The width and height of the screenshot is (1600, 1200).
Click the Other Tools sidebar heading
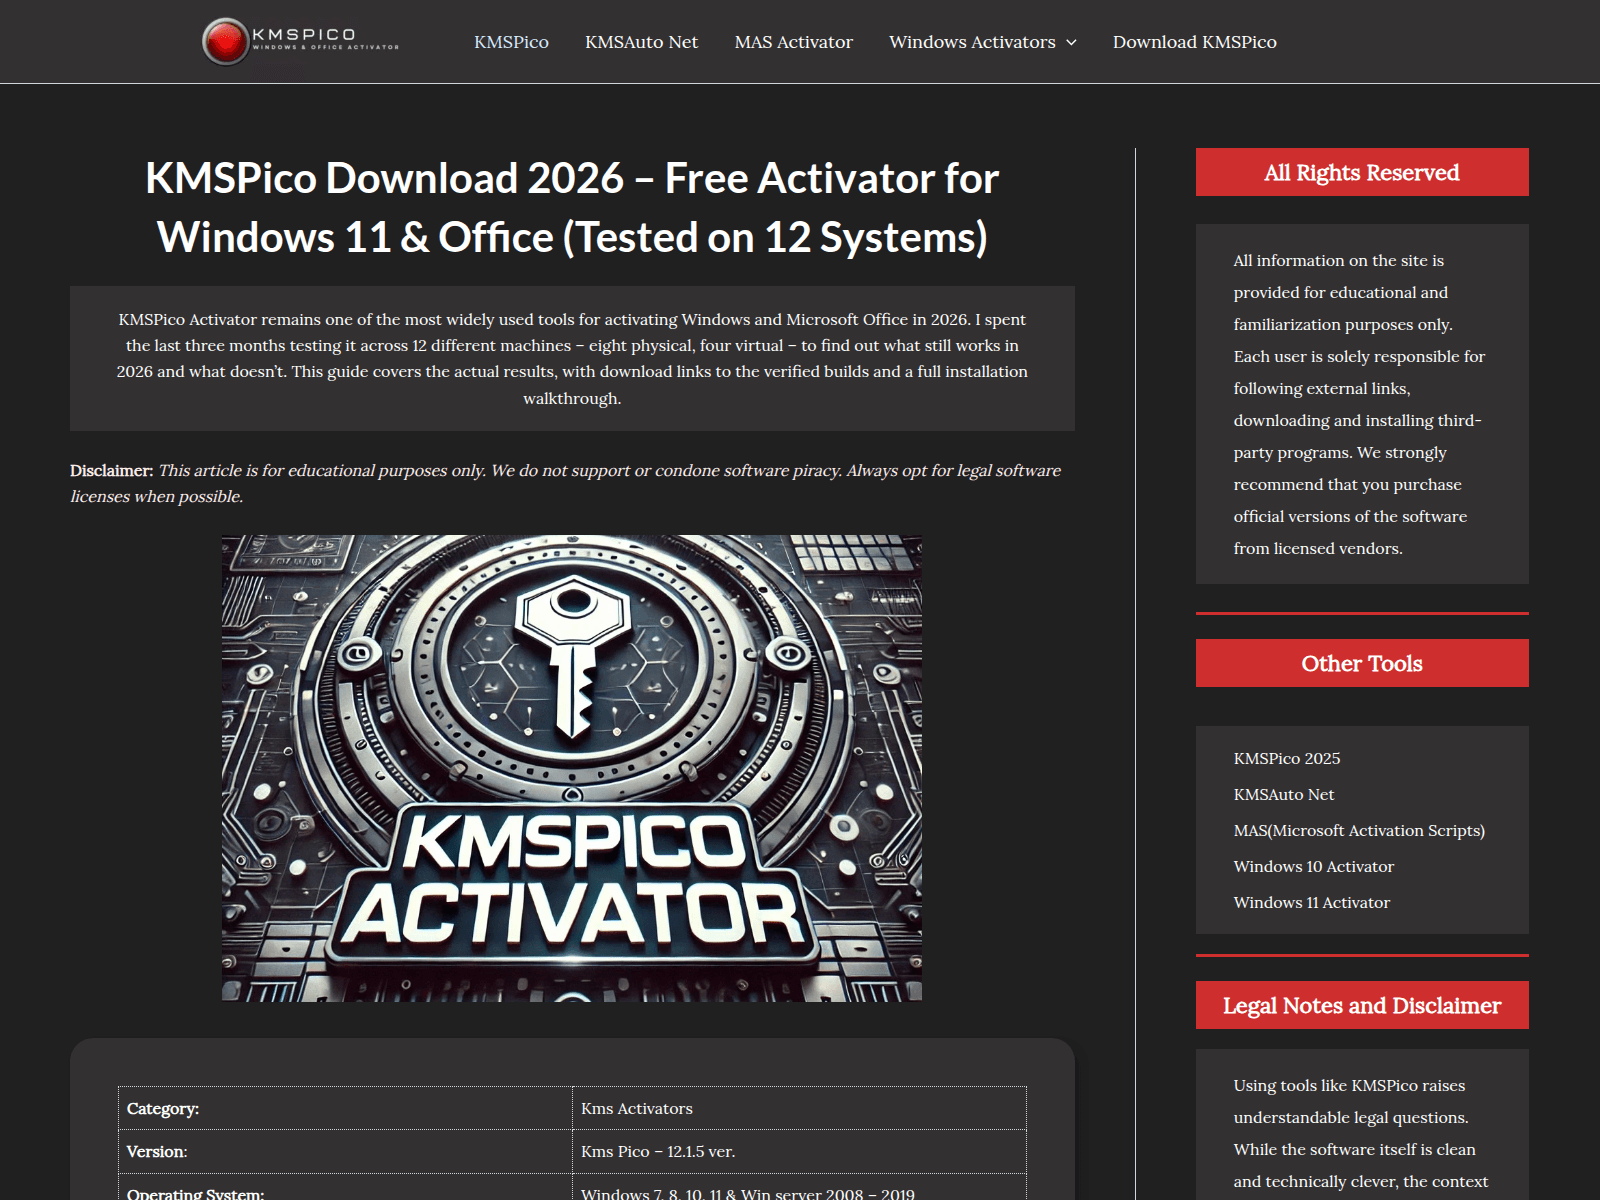tap(1362, 663)
